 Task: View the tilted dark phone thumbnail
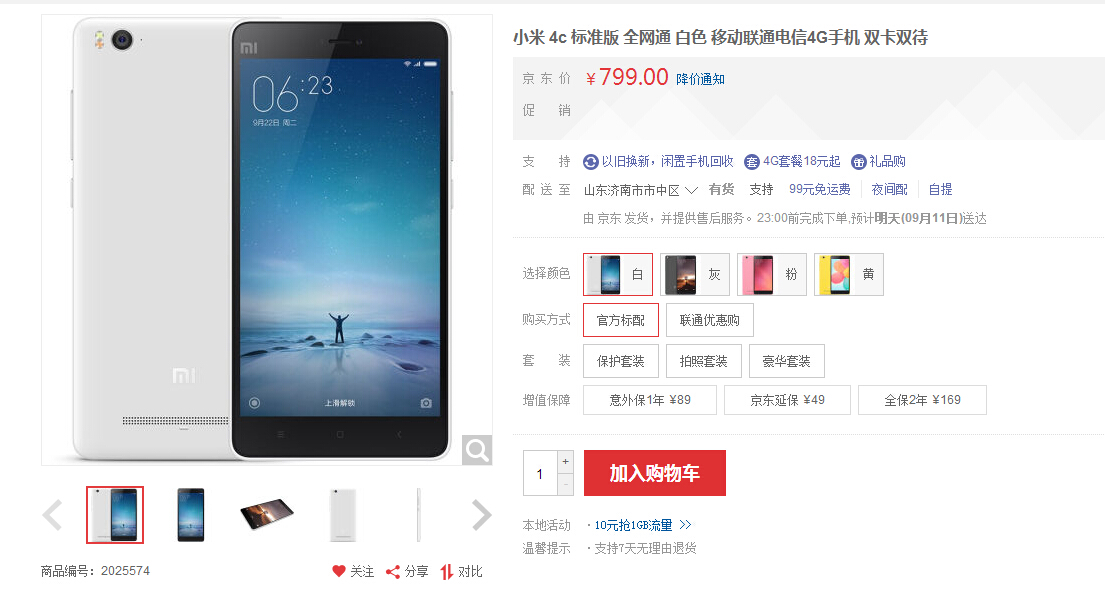pyautogui.click(x=266, y=515)
